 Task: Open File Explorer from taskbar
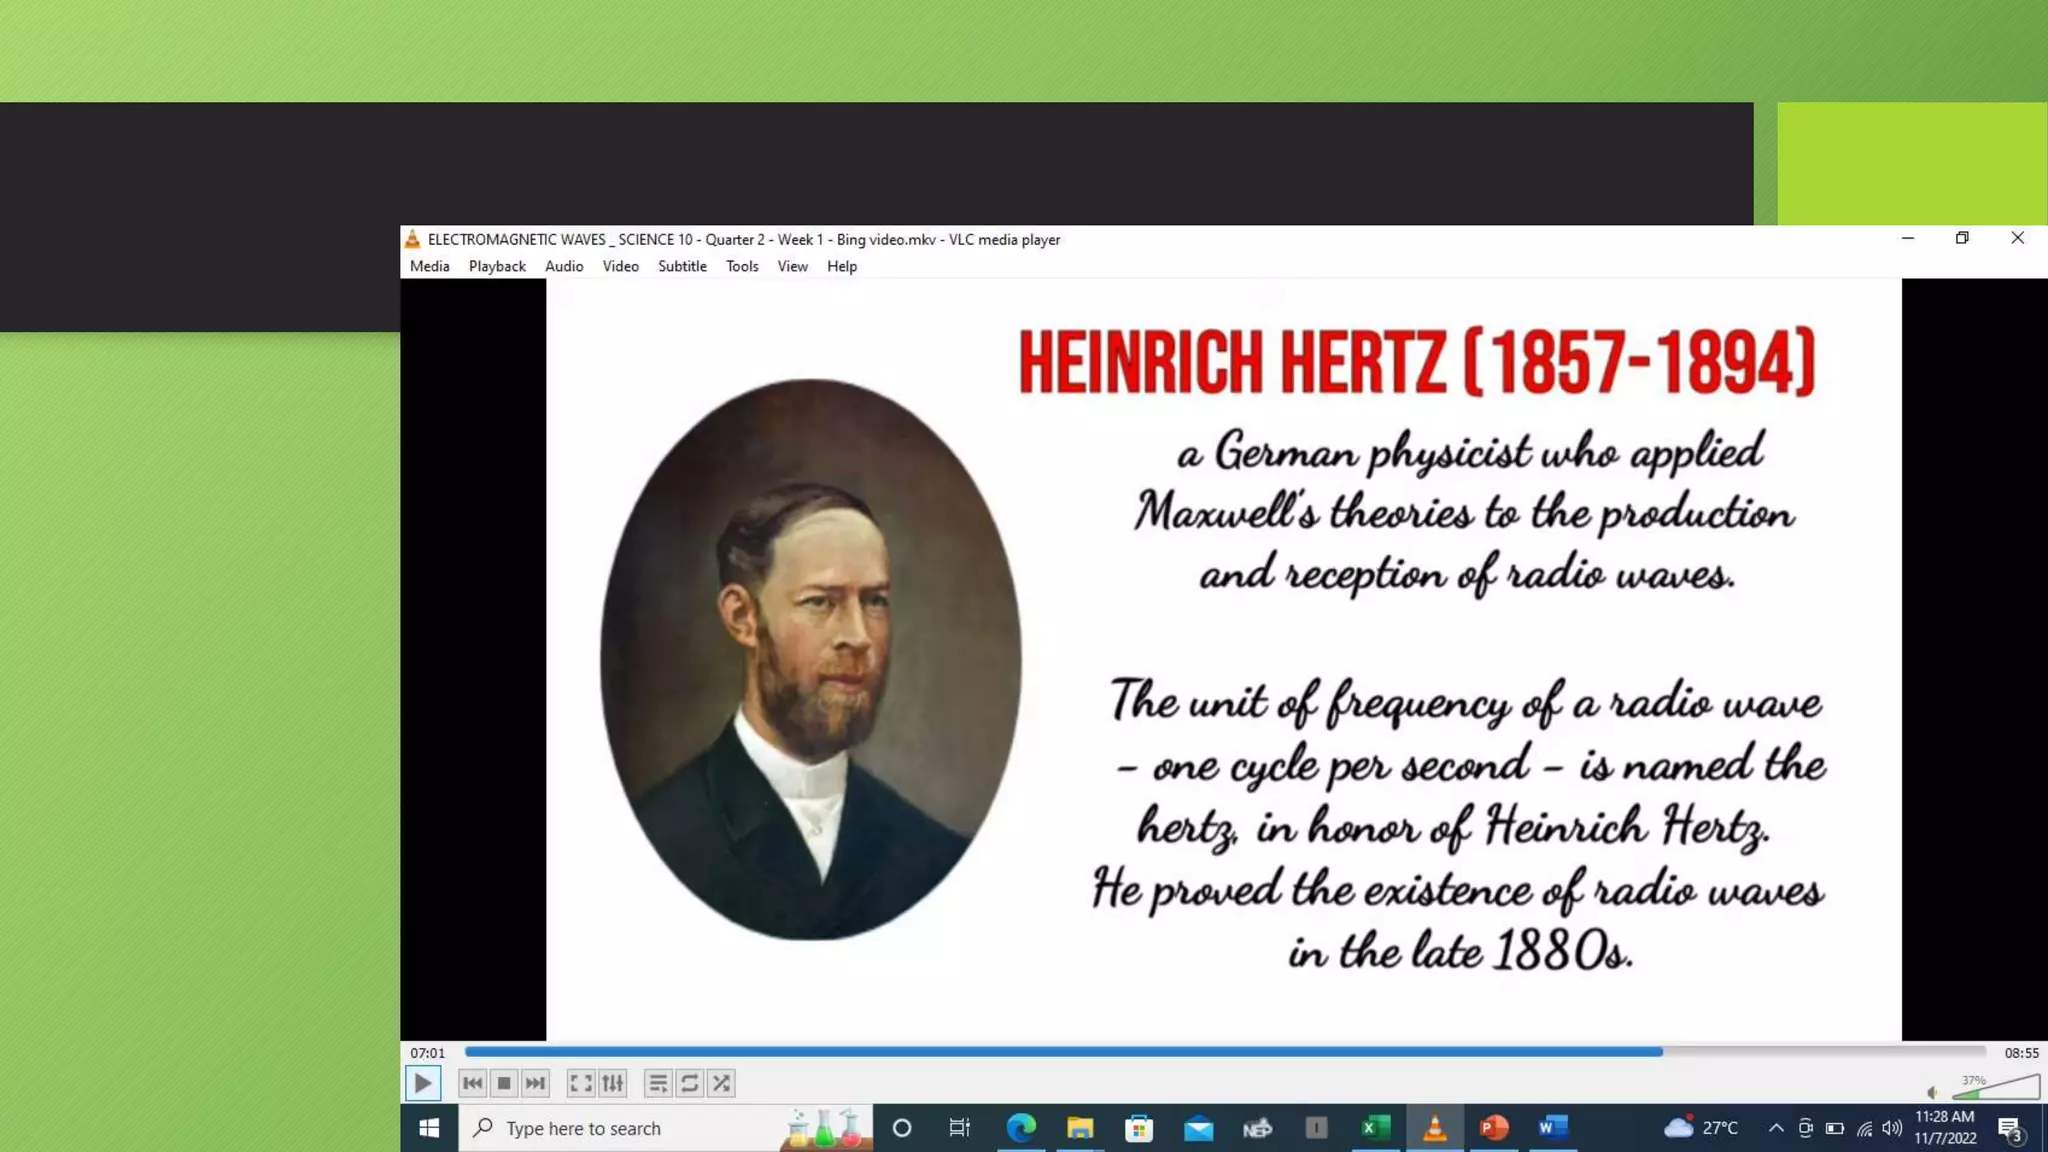click(1080, 1128)
